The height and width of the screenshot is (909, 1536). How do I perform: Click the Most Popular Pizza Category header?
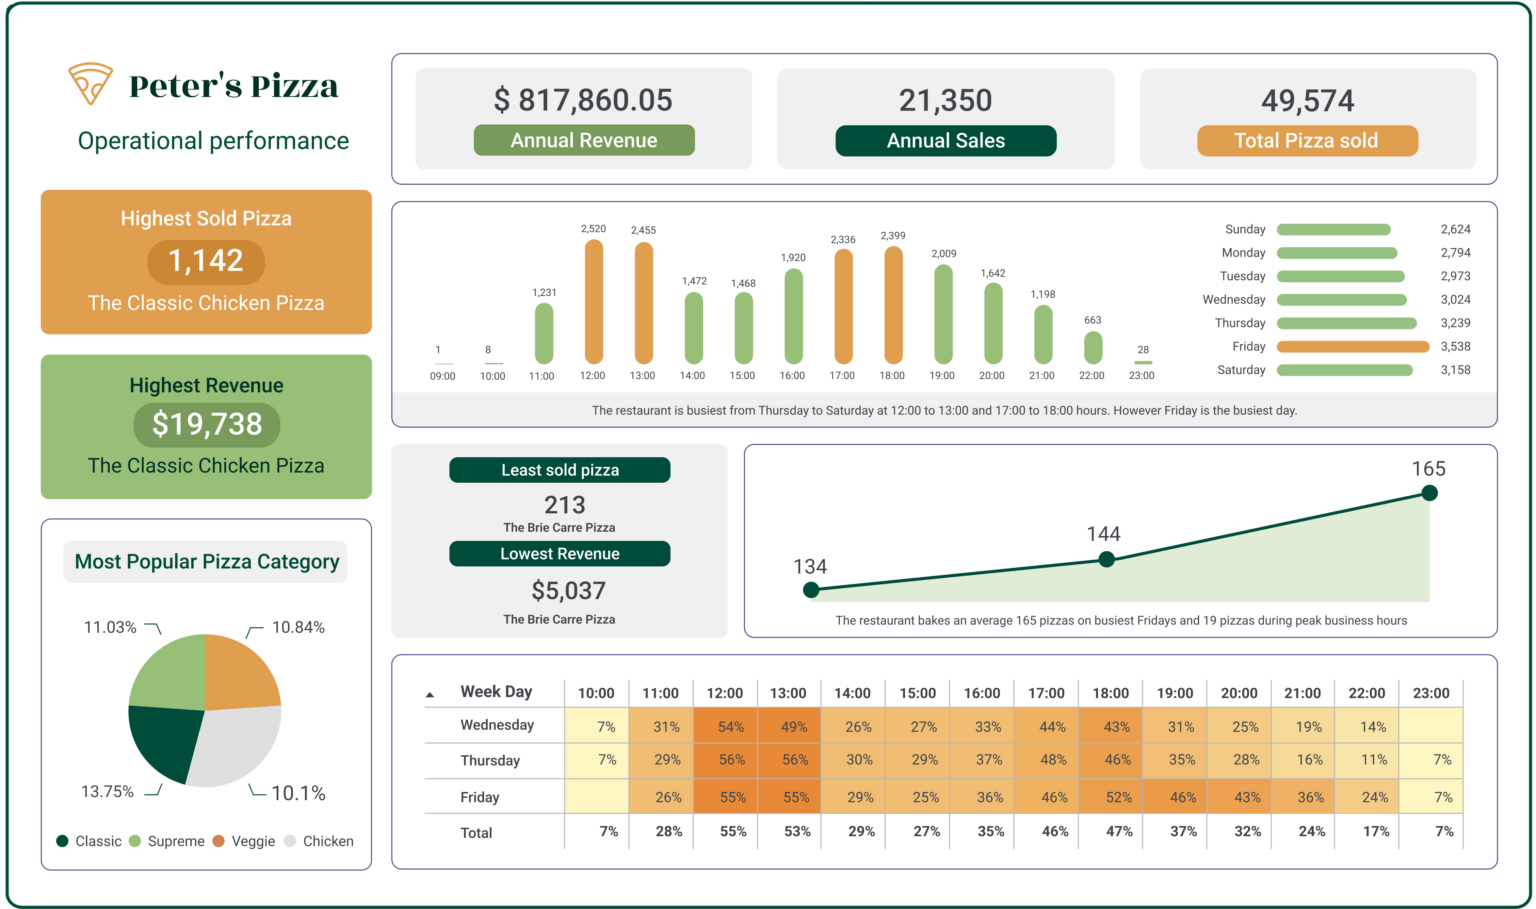pos(204,561)
